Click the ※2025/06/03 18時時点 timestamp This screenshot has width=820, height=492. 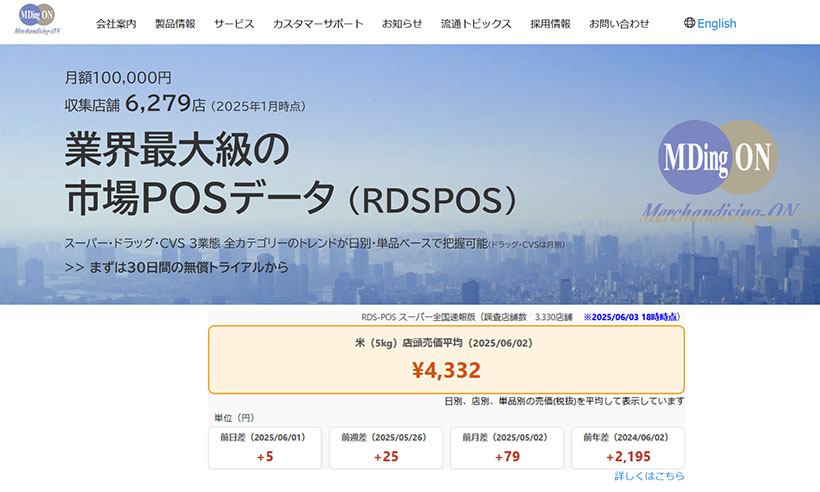click(x=631, y=317)
